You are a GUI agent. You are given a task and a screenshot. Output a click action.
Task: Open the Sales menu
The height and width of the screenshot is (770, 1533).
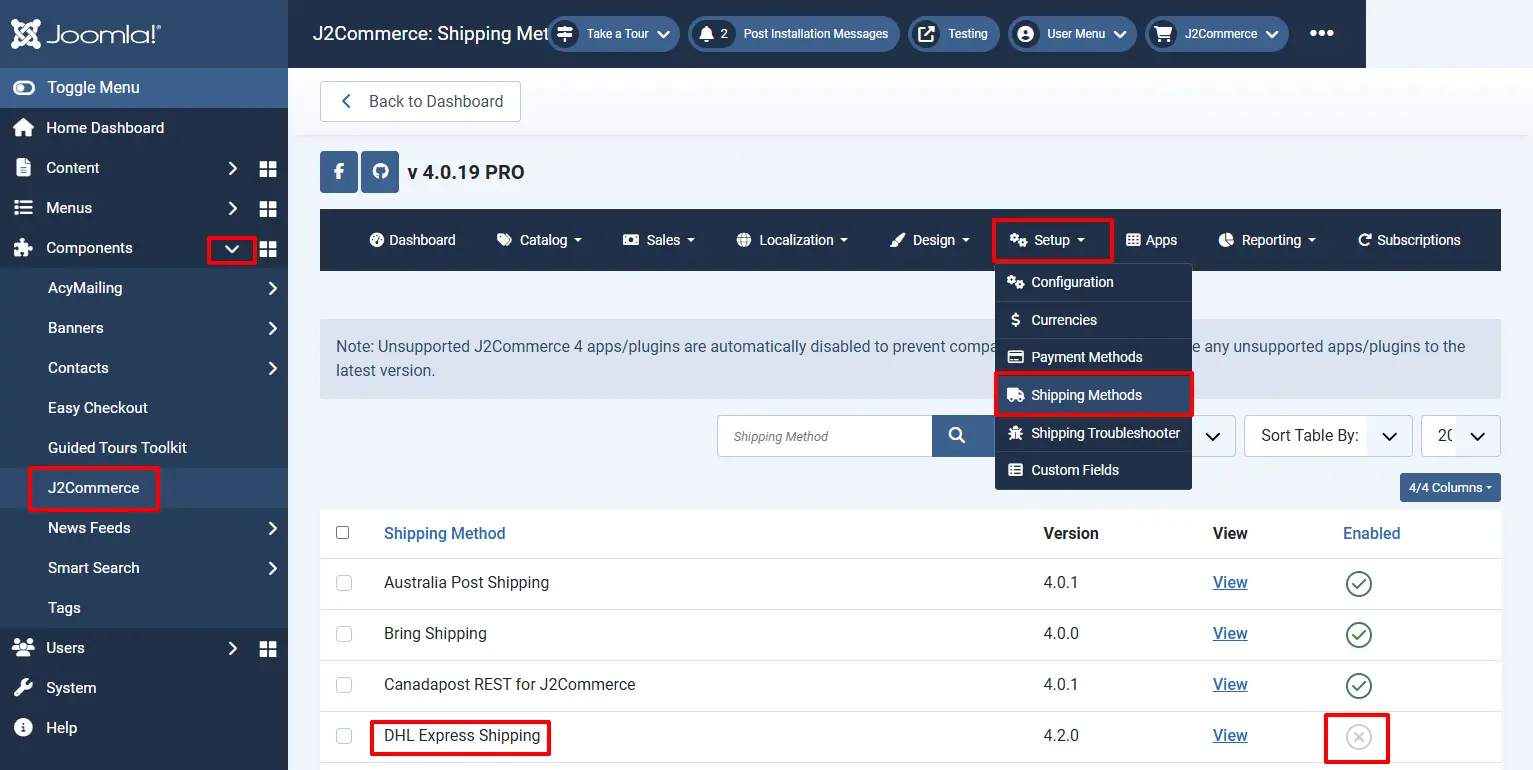click(658, 240)
